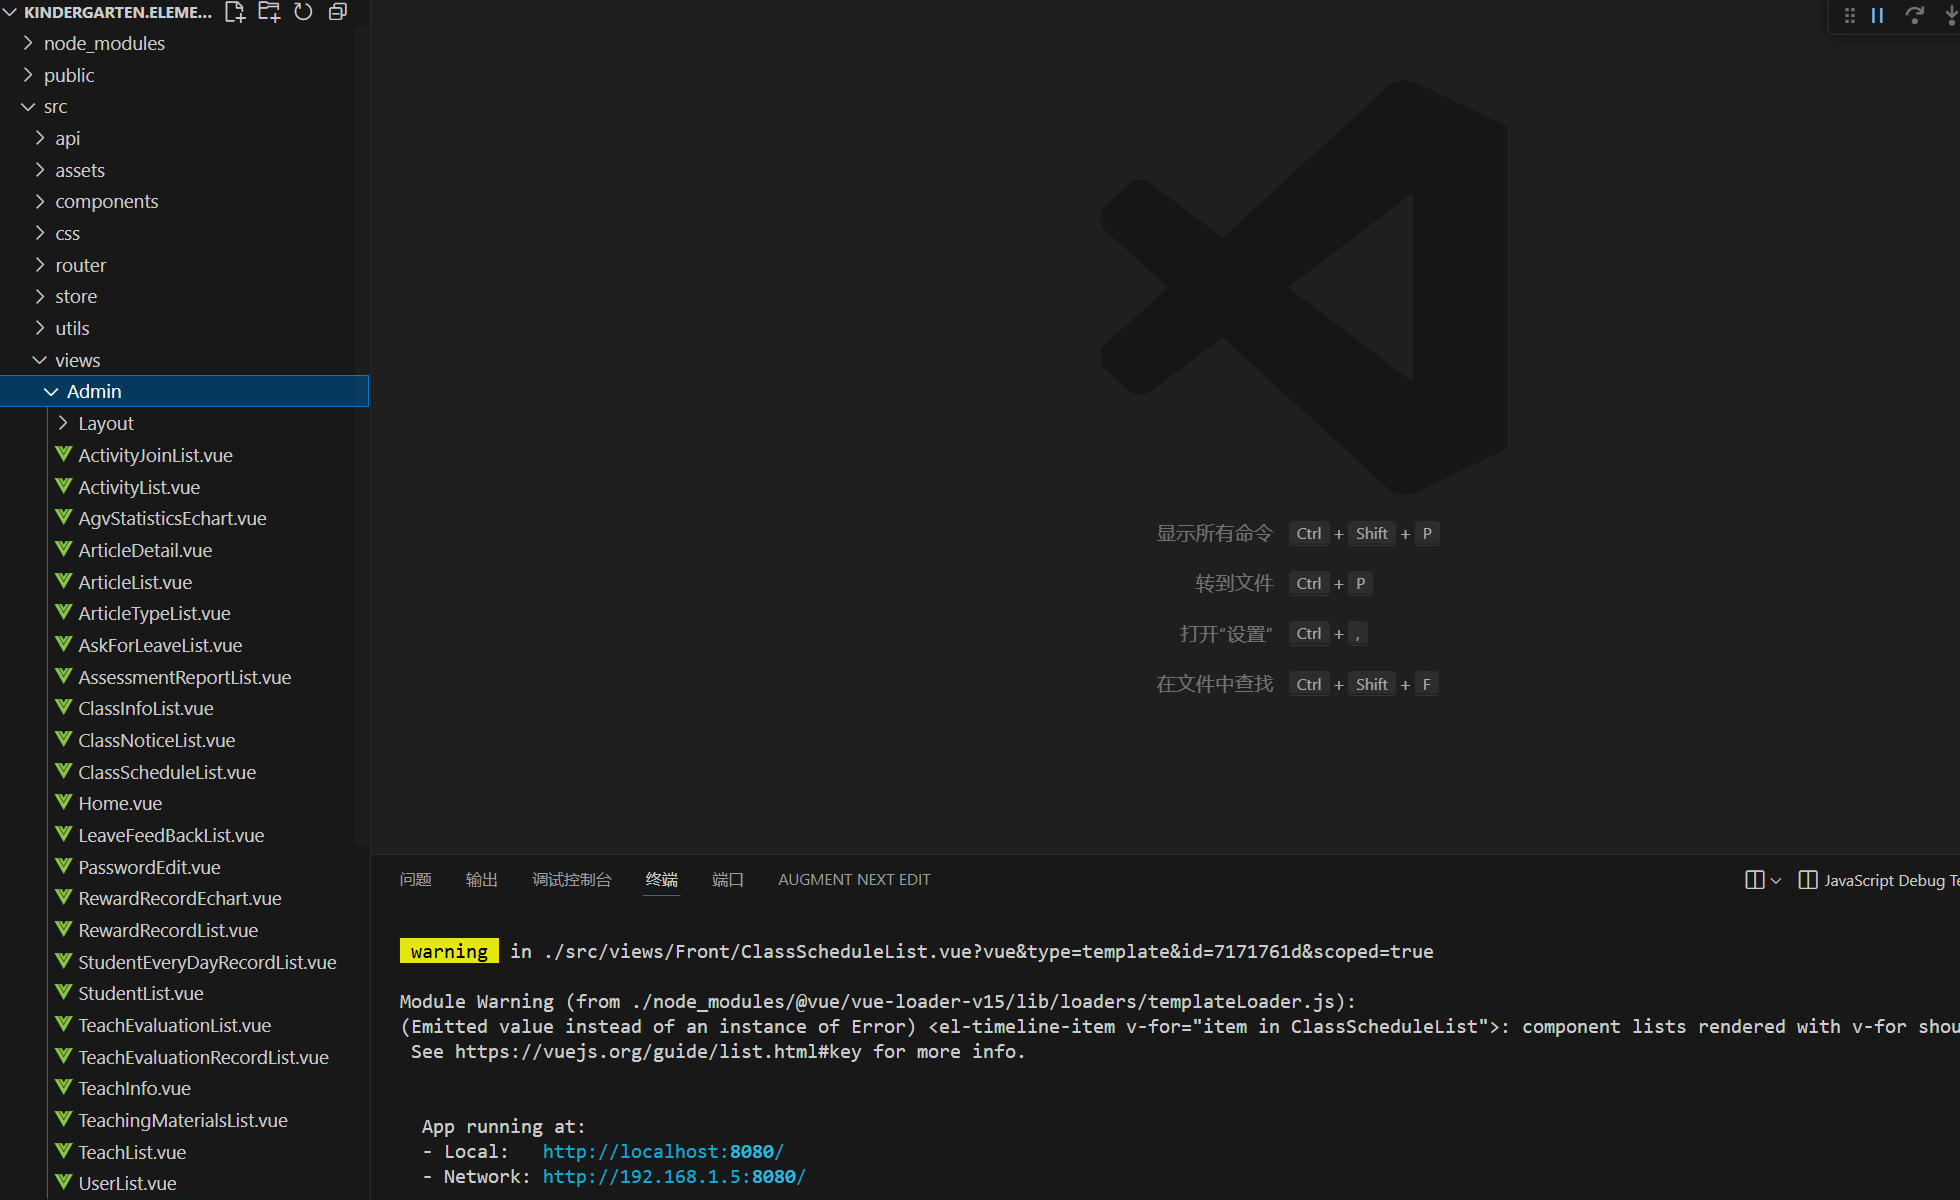Screen dimensions: 1960x1200
Task: Open ClassScheduleList.vue in Admin
Action: (x=185, y=772)
